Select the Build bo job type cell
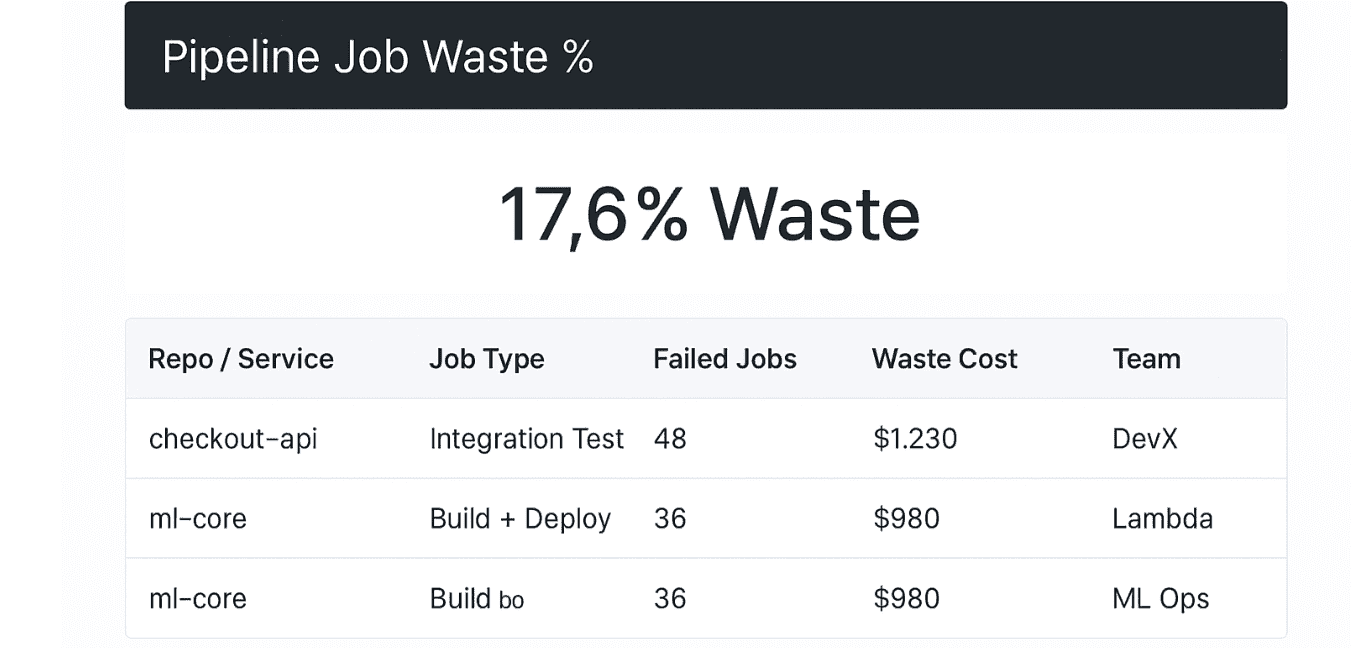This screenshot has height=648, width=1362. [x=477, y=599]
